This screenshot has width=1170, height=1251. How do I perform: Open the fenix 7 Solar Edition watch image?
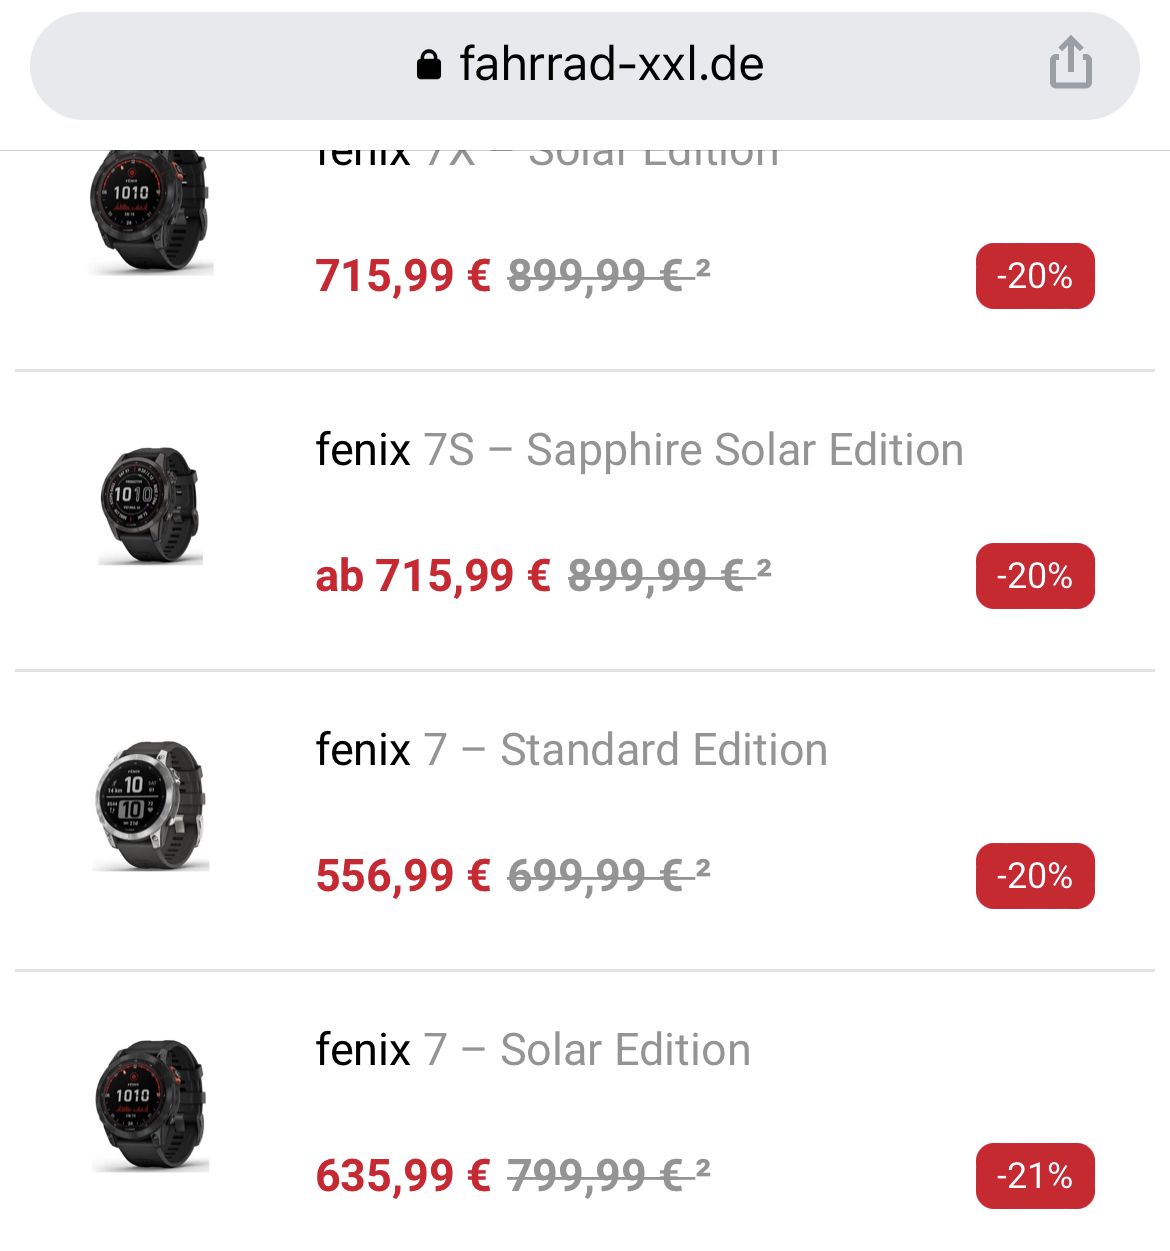pyautogui.click(x=150, y=1105)
